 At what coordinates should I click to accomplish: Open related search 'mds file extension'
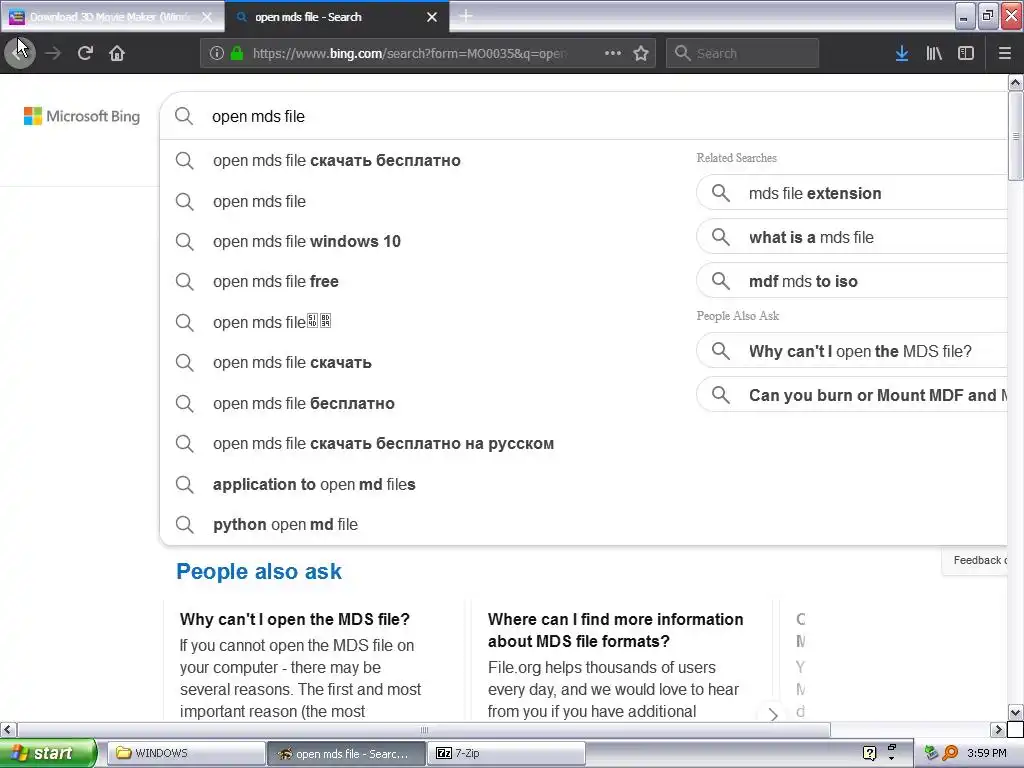point(852,193)
